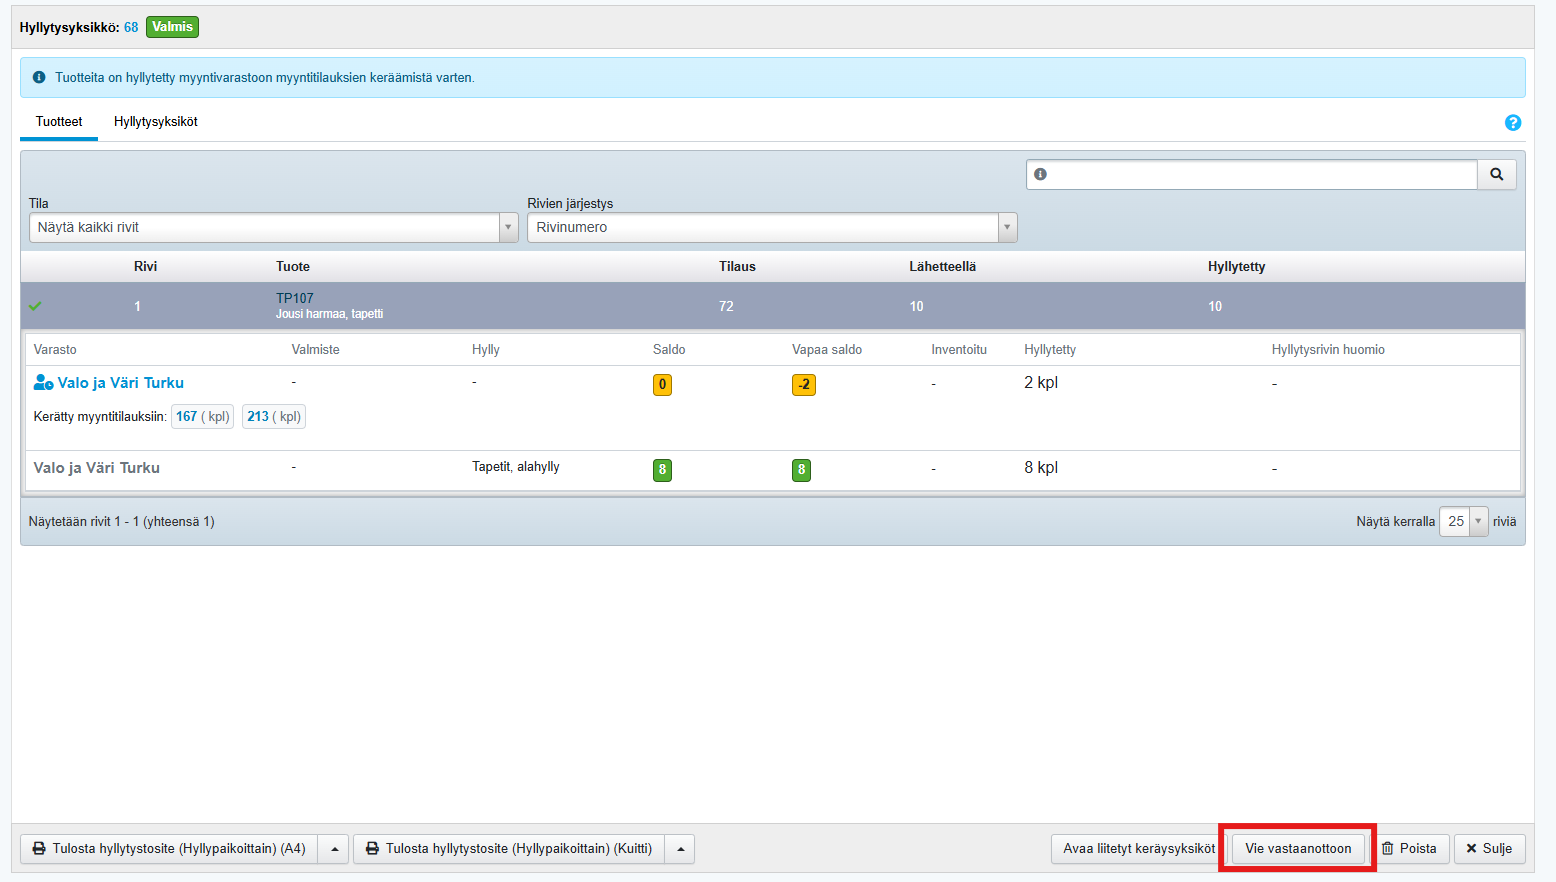Open the Rivien järjestys dropdown
The width and height of the screenshot is (1556, 882).
[771, 228]
